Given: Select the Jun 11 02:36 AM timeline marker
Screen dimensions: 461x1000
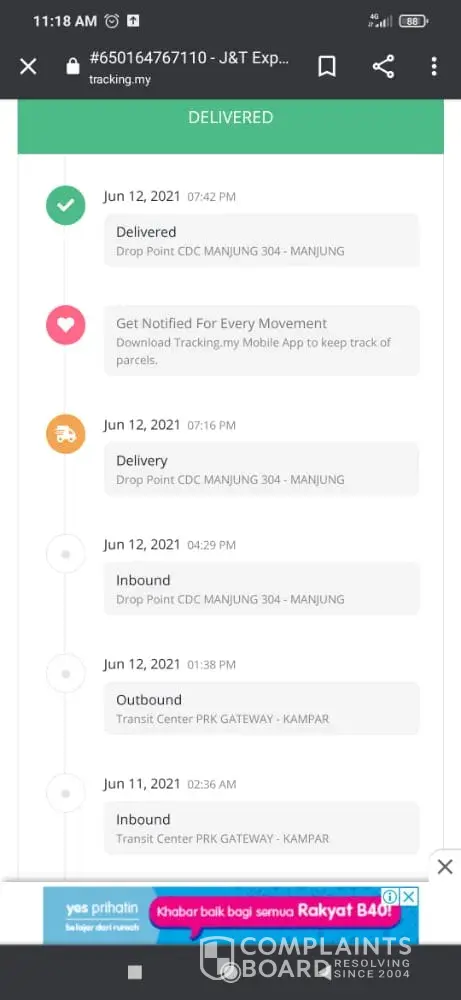Looking at the screenshot, I should (65, 793).
